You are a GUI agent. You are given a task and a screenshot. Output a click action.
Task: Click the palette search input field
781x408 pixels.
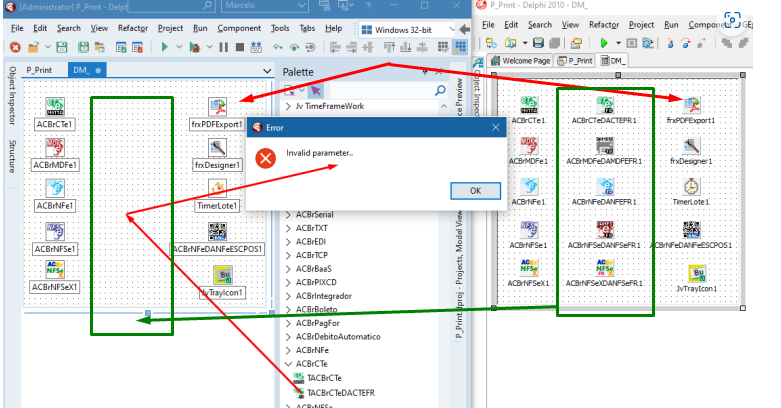pyautogui.click(x=381, y=91)
